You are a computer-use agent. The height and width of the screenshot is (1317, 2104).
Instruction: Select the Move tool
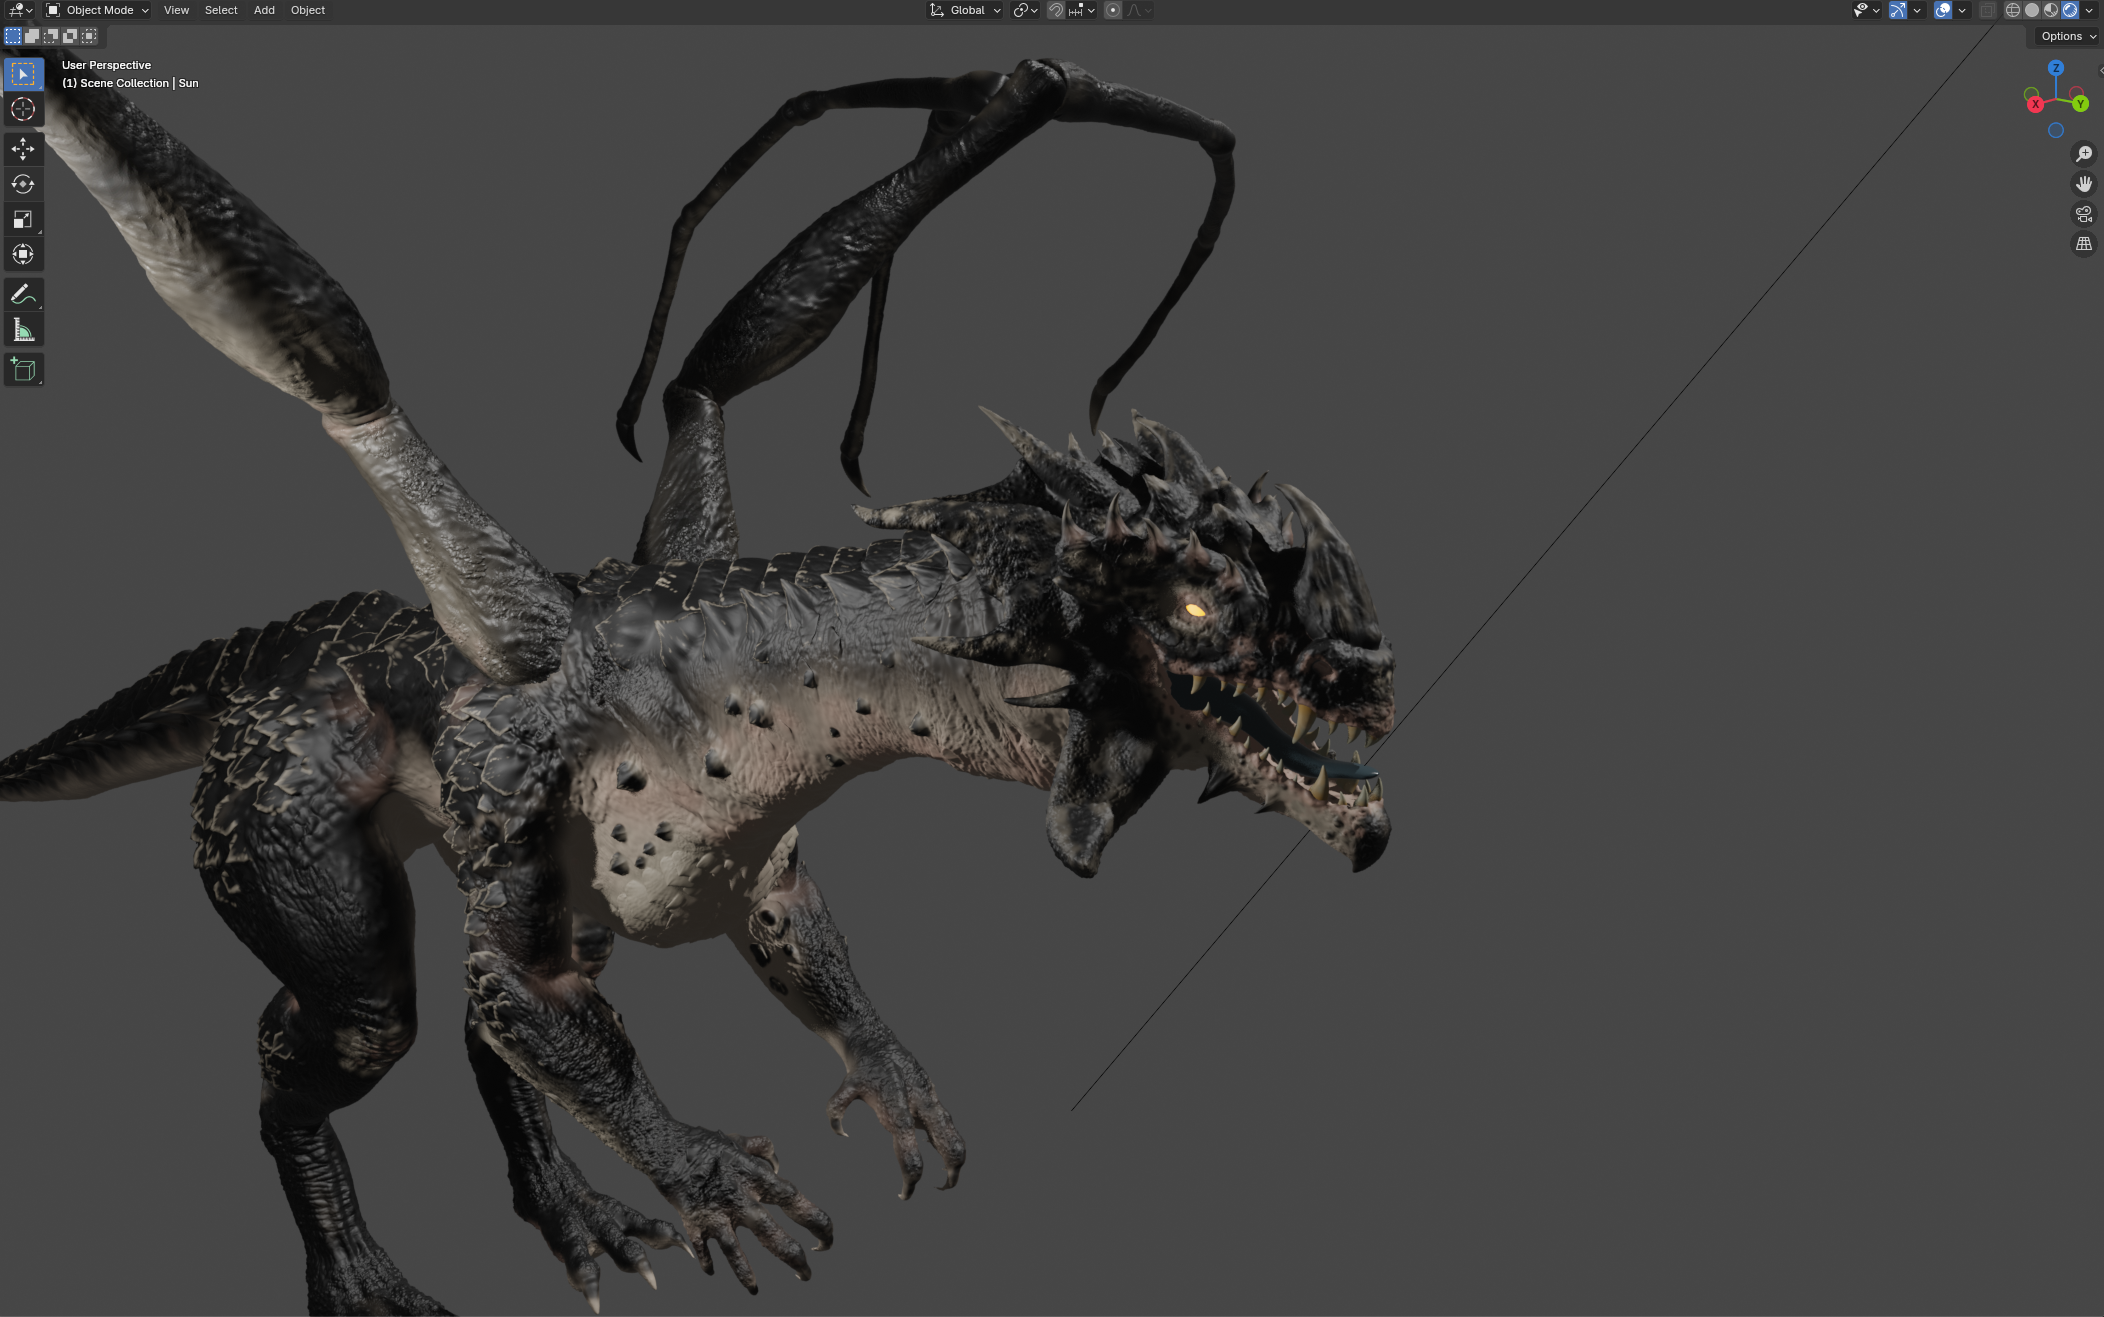pos(23,148)
